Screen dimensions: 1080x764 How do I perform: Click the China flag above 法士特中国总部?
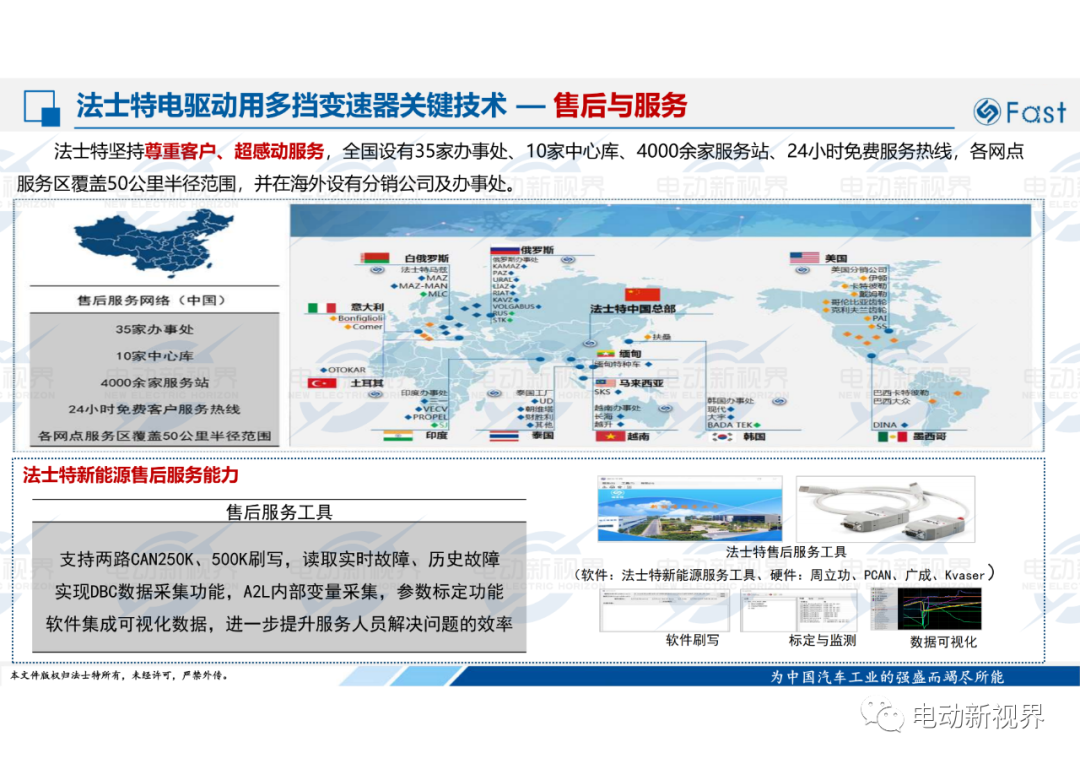coord(642,294)
